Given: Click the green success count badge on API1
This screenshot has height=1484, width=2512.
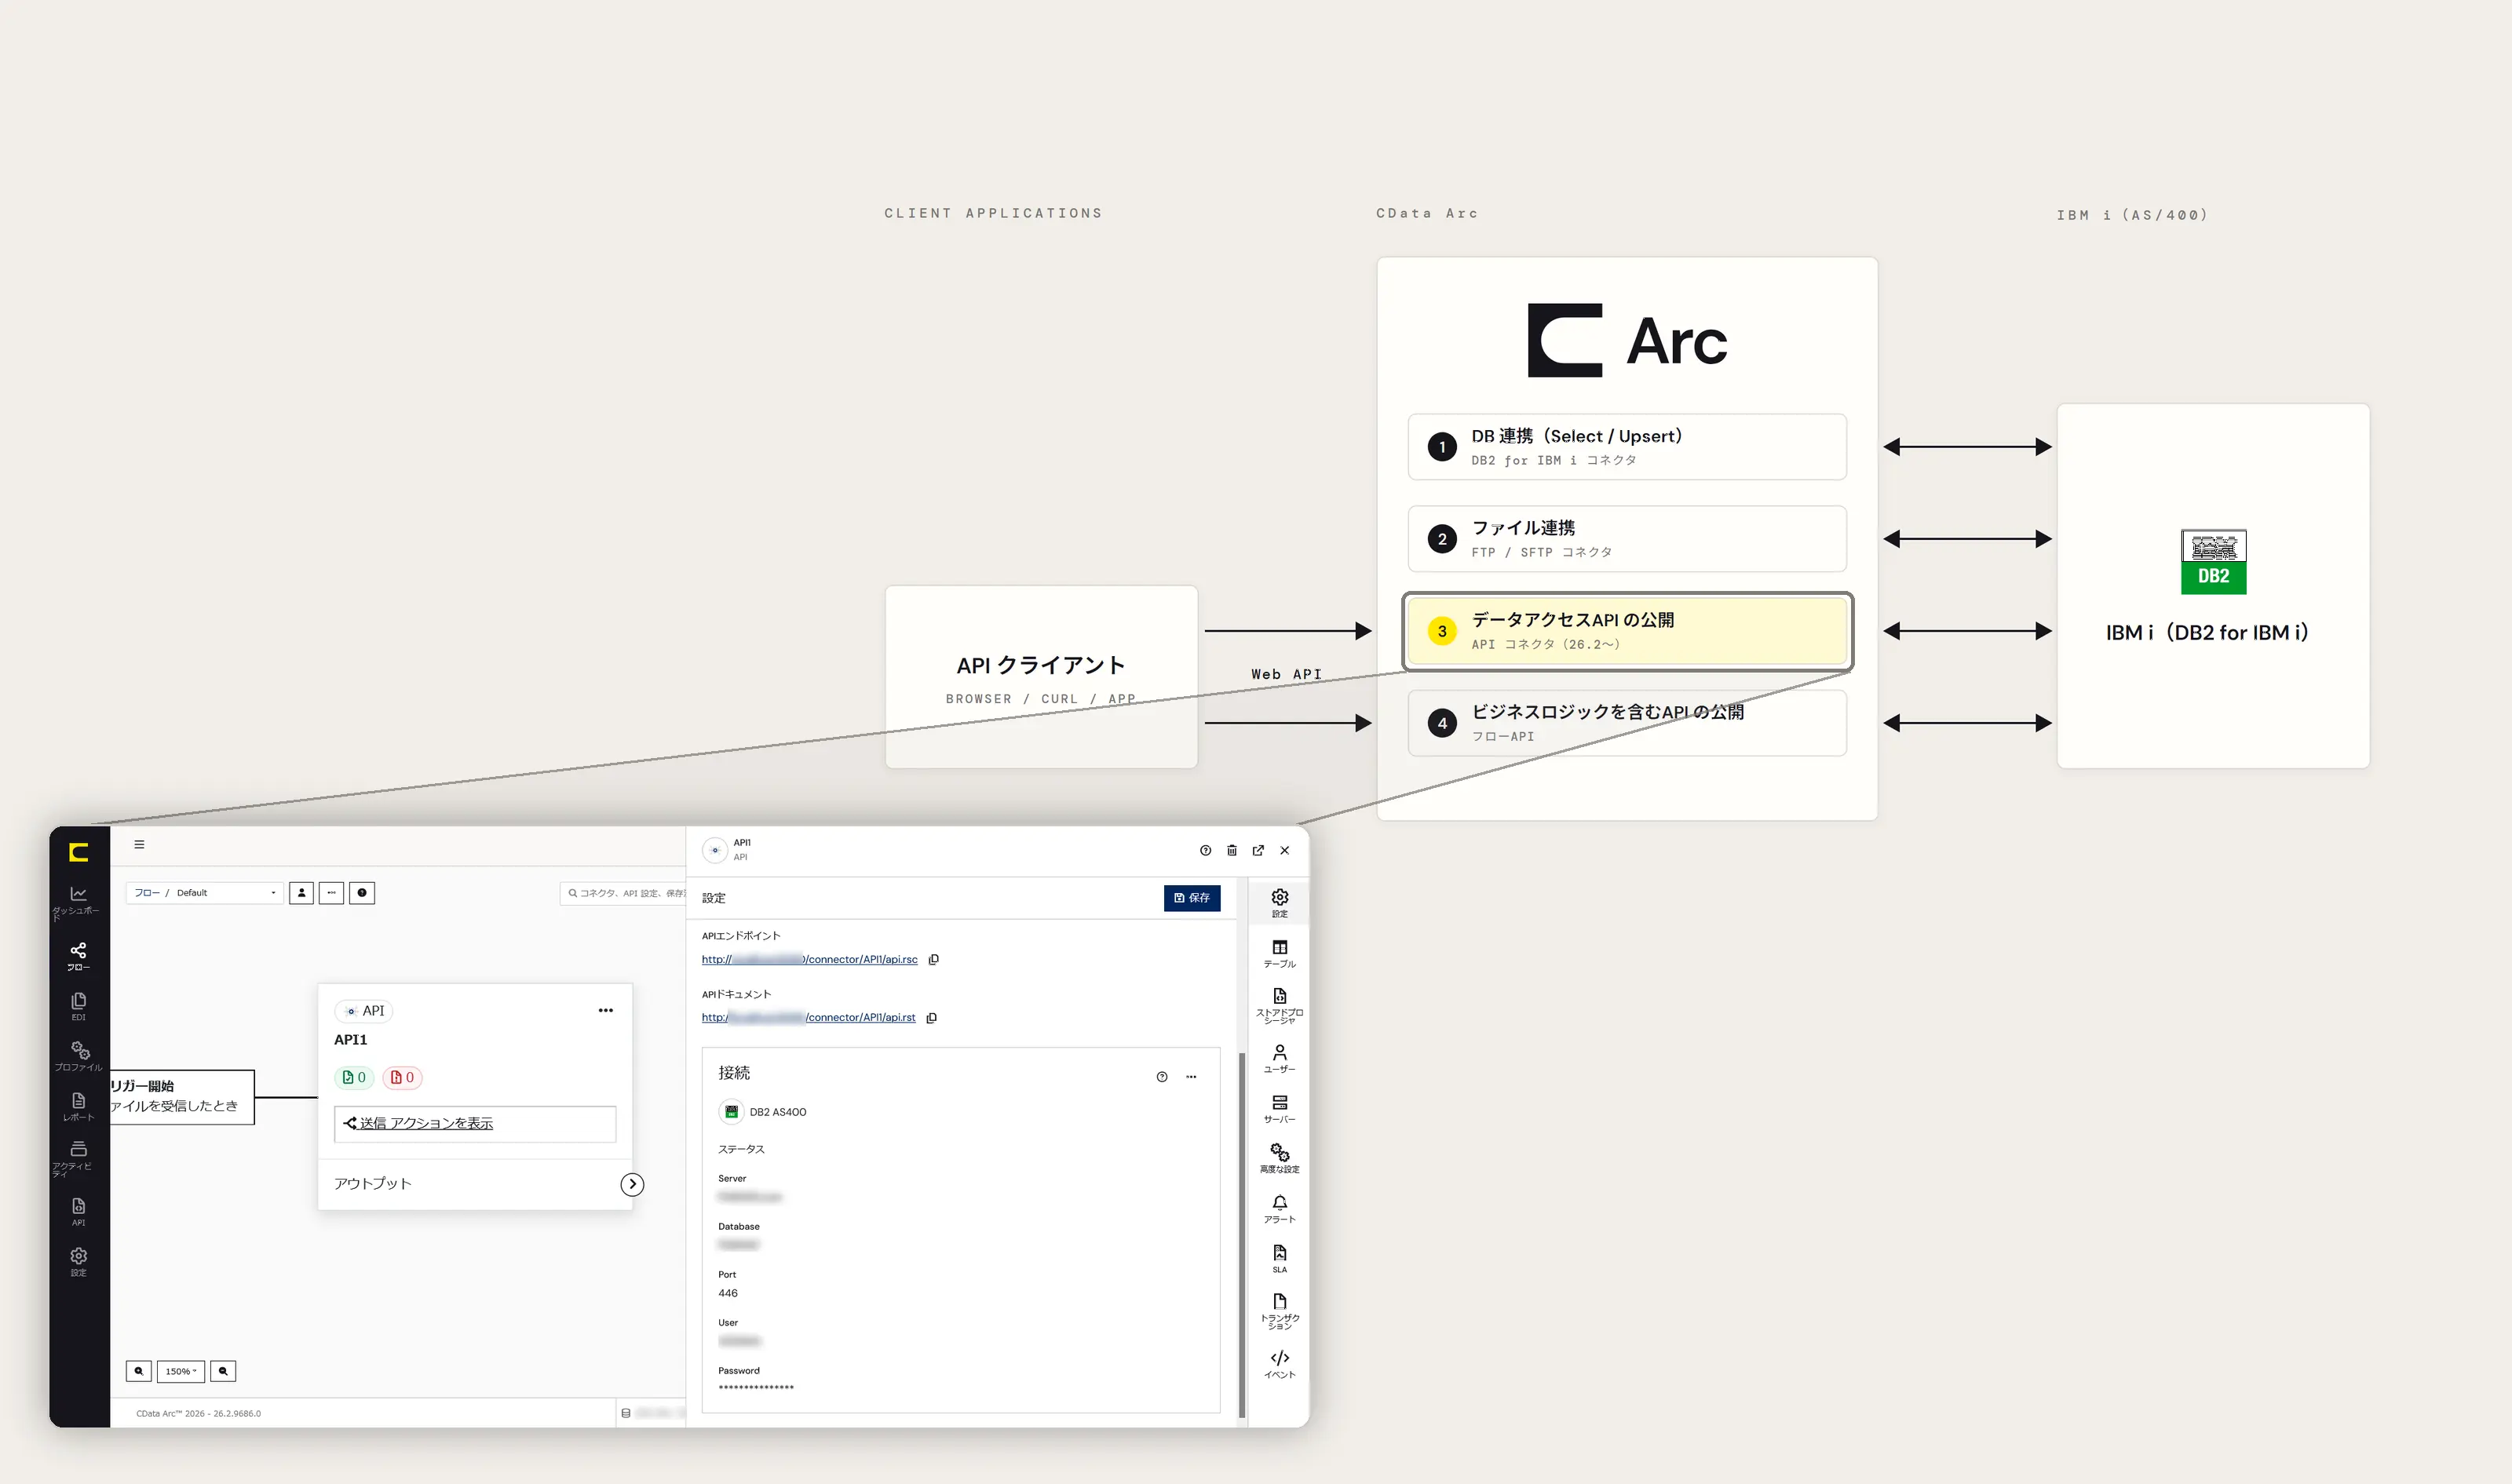Looking at the screenshot, I should (354, 1077).
